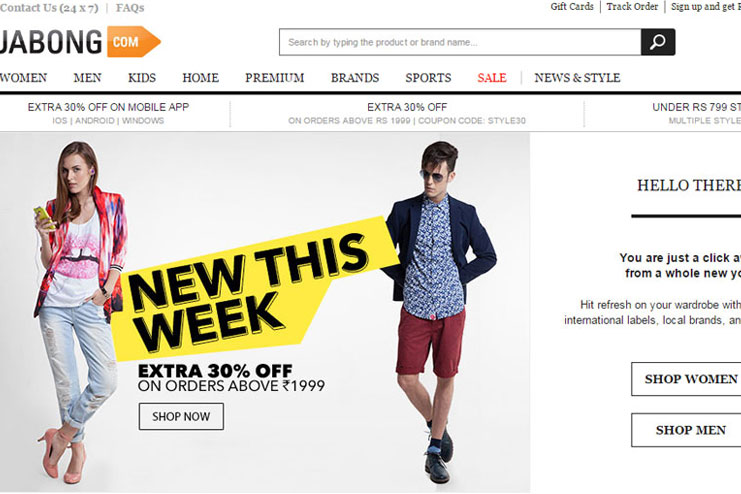Image resolution: width=741 pixels, height=494 pixels.
Task: Open the Track Order link
Action: [632, 7]
